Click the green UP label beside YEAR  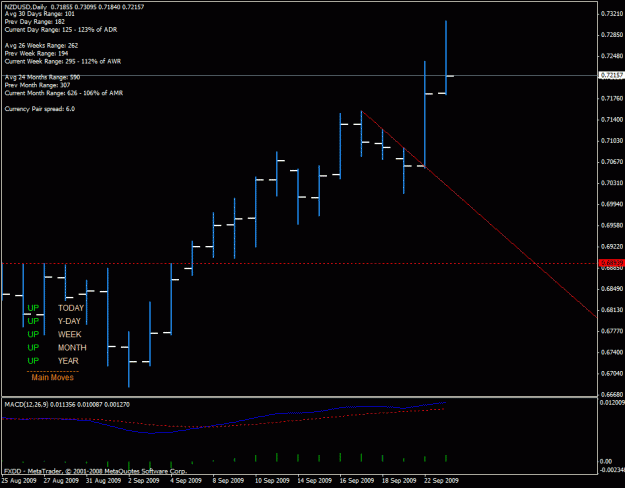pyautogui.click(x=33, y=361)
